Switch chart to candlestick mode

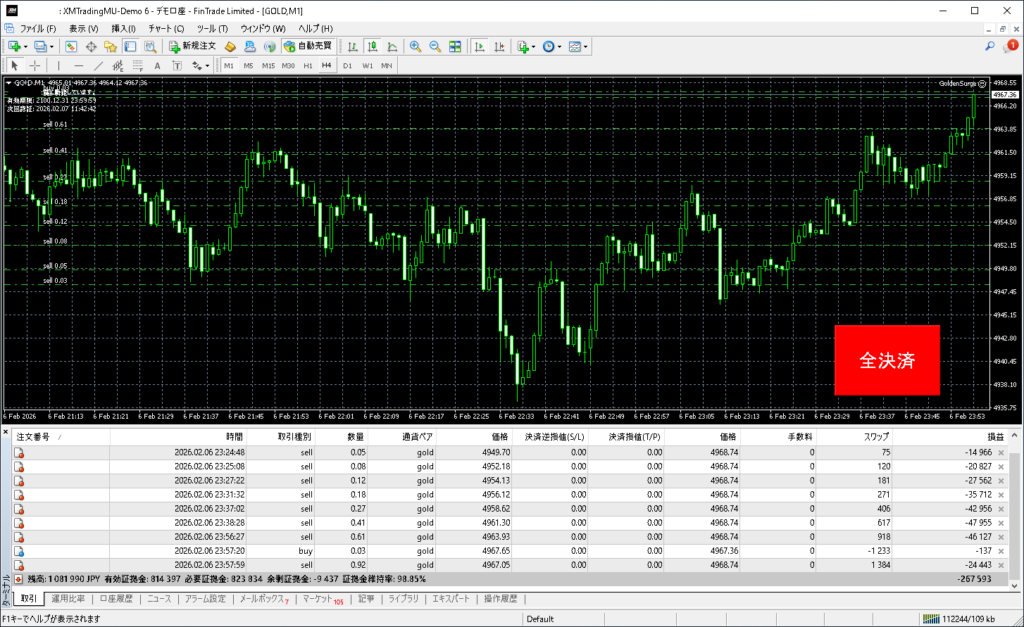tap(371, 47)
